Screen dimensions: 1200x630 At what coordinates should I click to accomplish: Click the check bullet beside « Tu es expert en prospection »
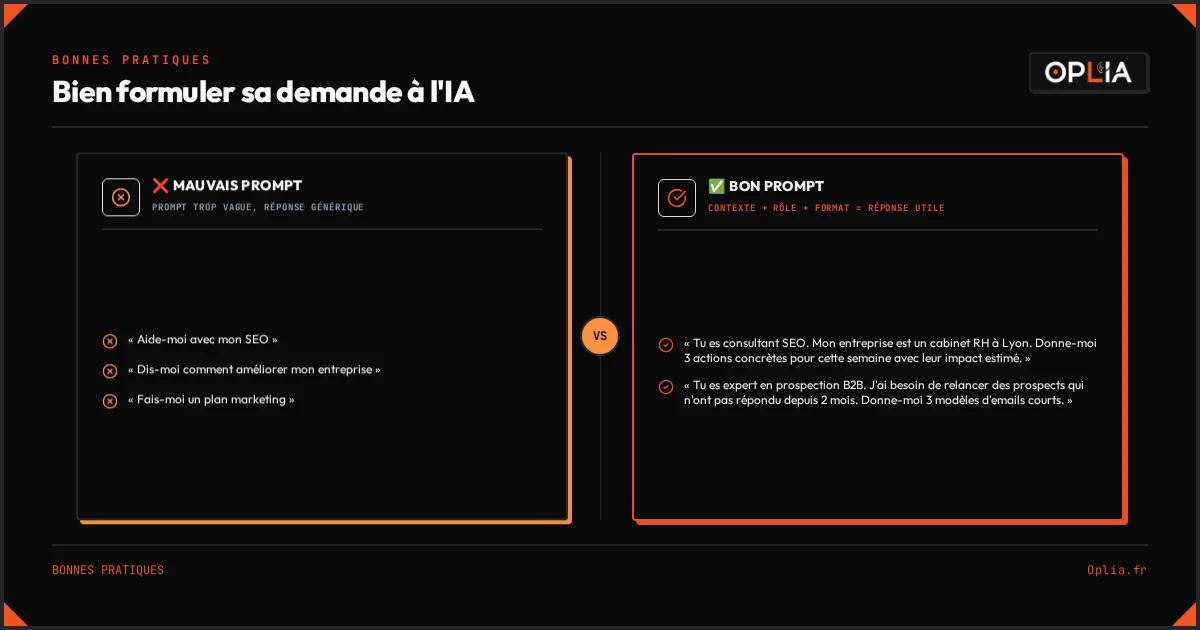(666, 387)
